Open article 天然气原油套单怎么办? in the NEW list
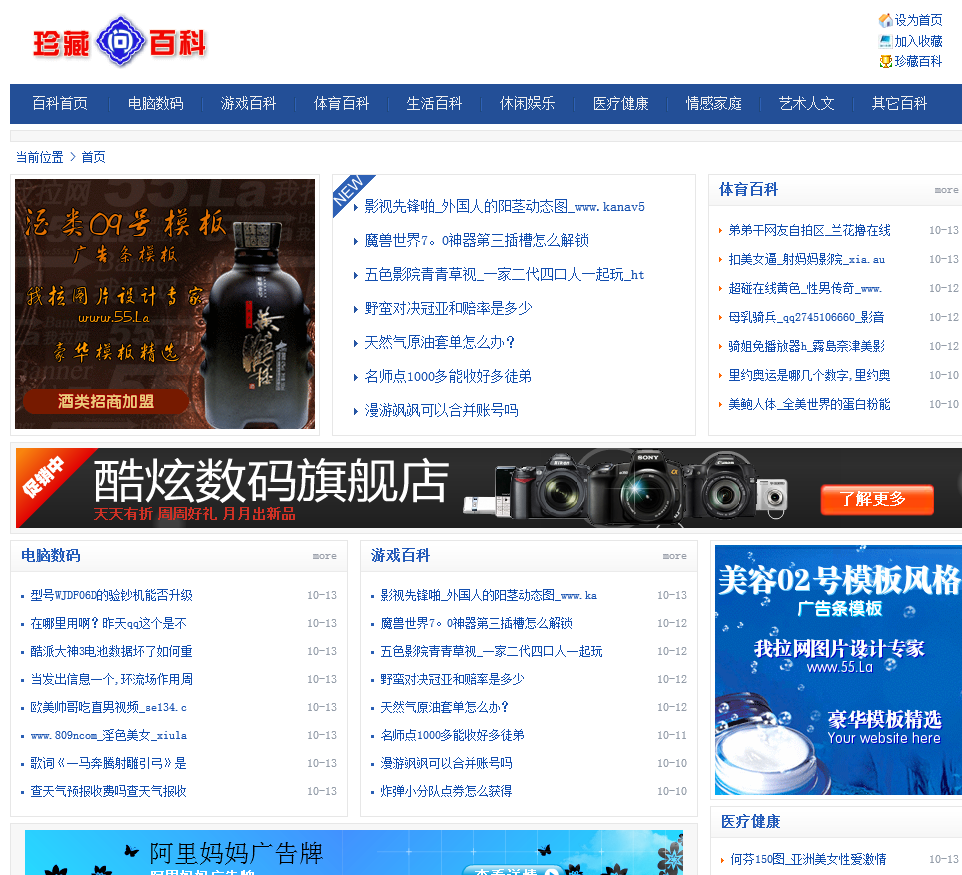Image resolution: width=962 pixels, height=875 pixels. pyautogui.click(x=440, y=342)
